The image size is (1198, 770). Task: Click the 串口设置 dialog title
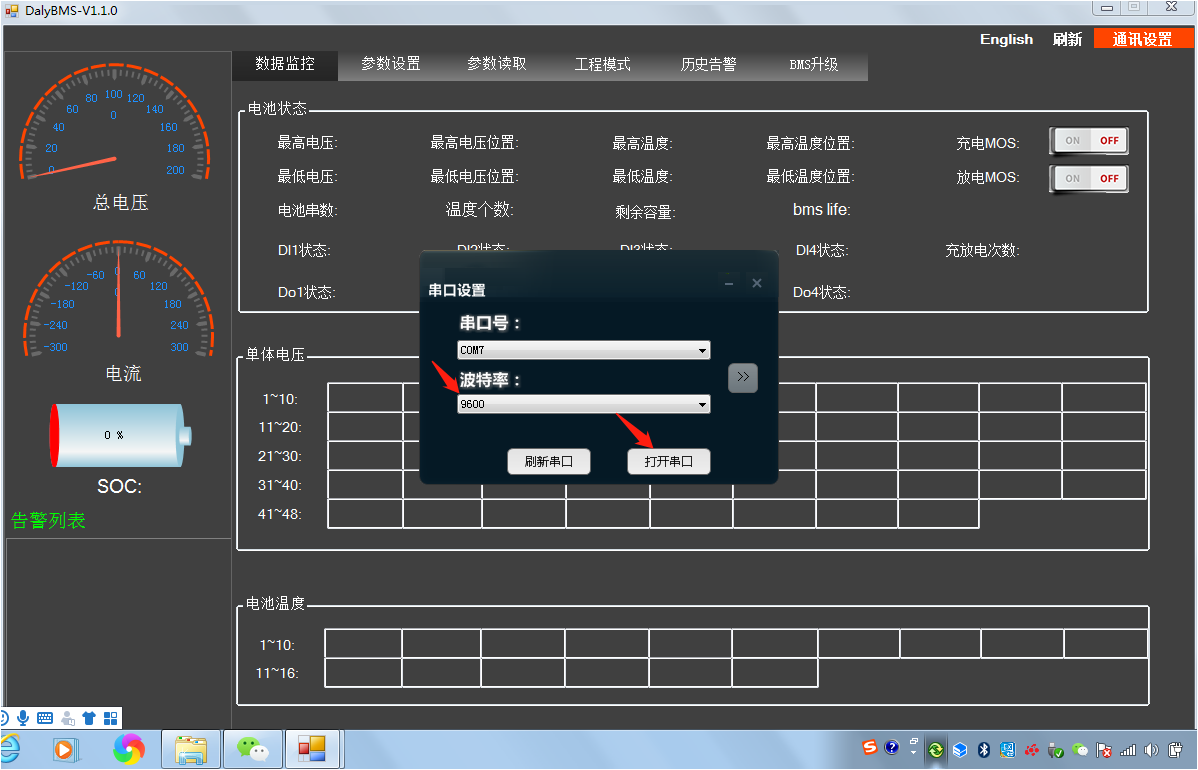(x=456, y=290)
